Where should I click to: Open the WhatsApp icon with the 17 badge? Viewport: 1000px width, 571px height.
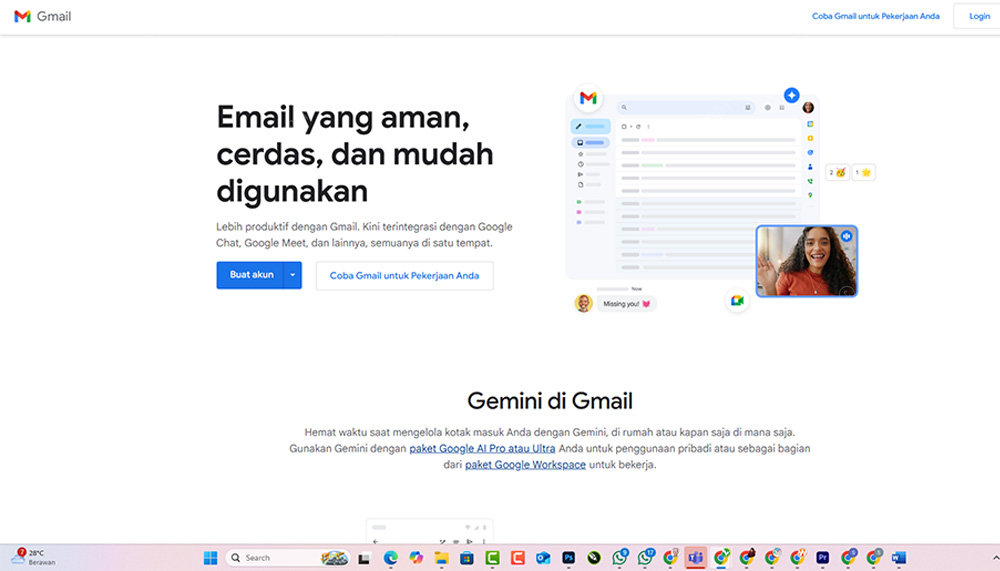click(x=645, y=558)
